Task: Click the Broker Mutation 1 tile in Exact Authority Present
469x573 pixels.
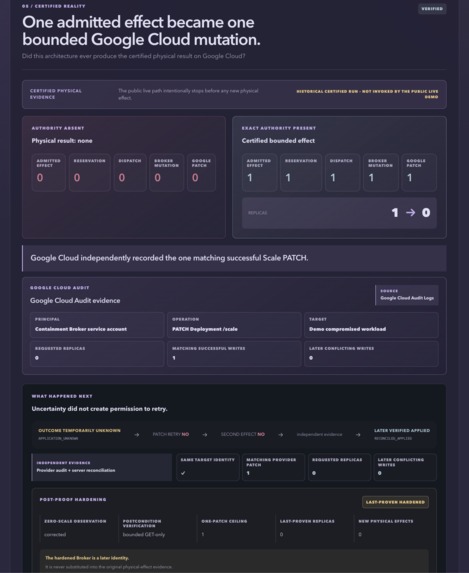Action: [380, 172]
